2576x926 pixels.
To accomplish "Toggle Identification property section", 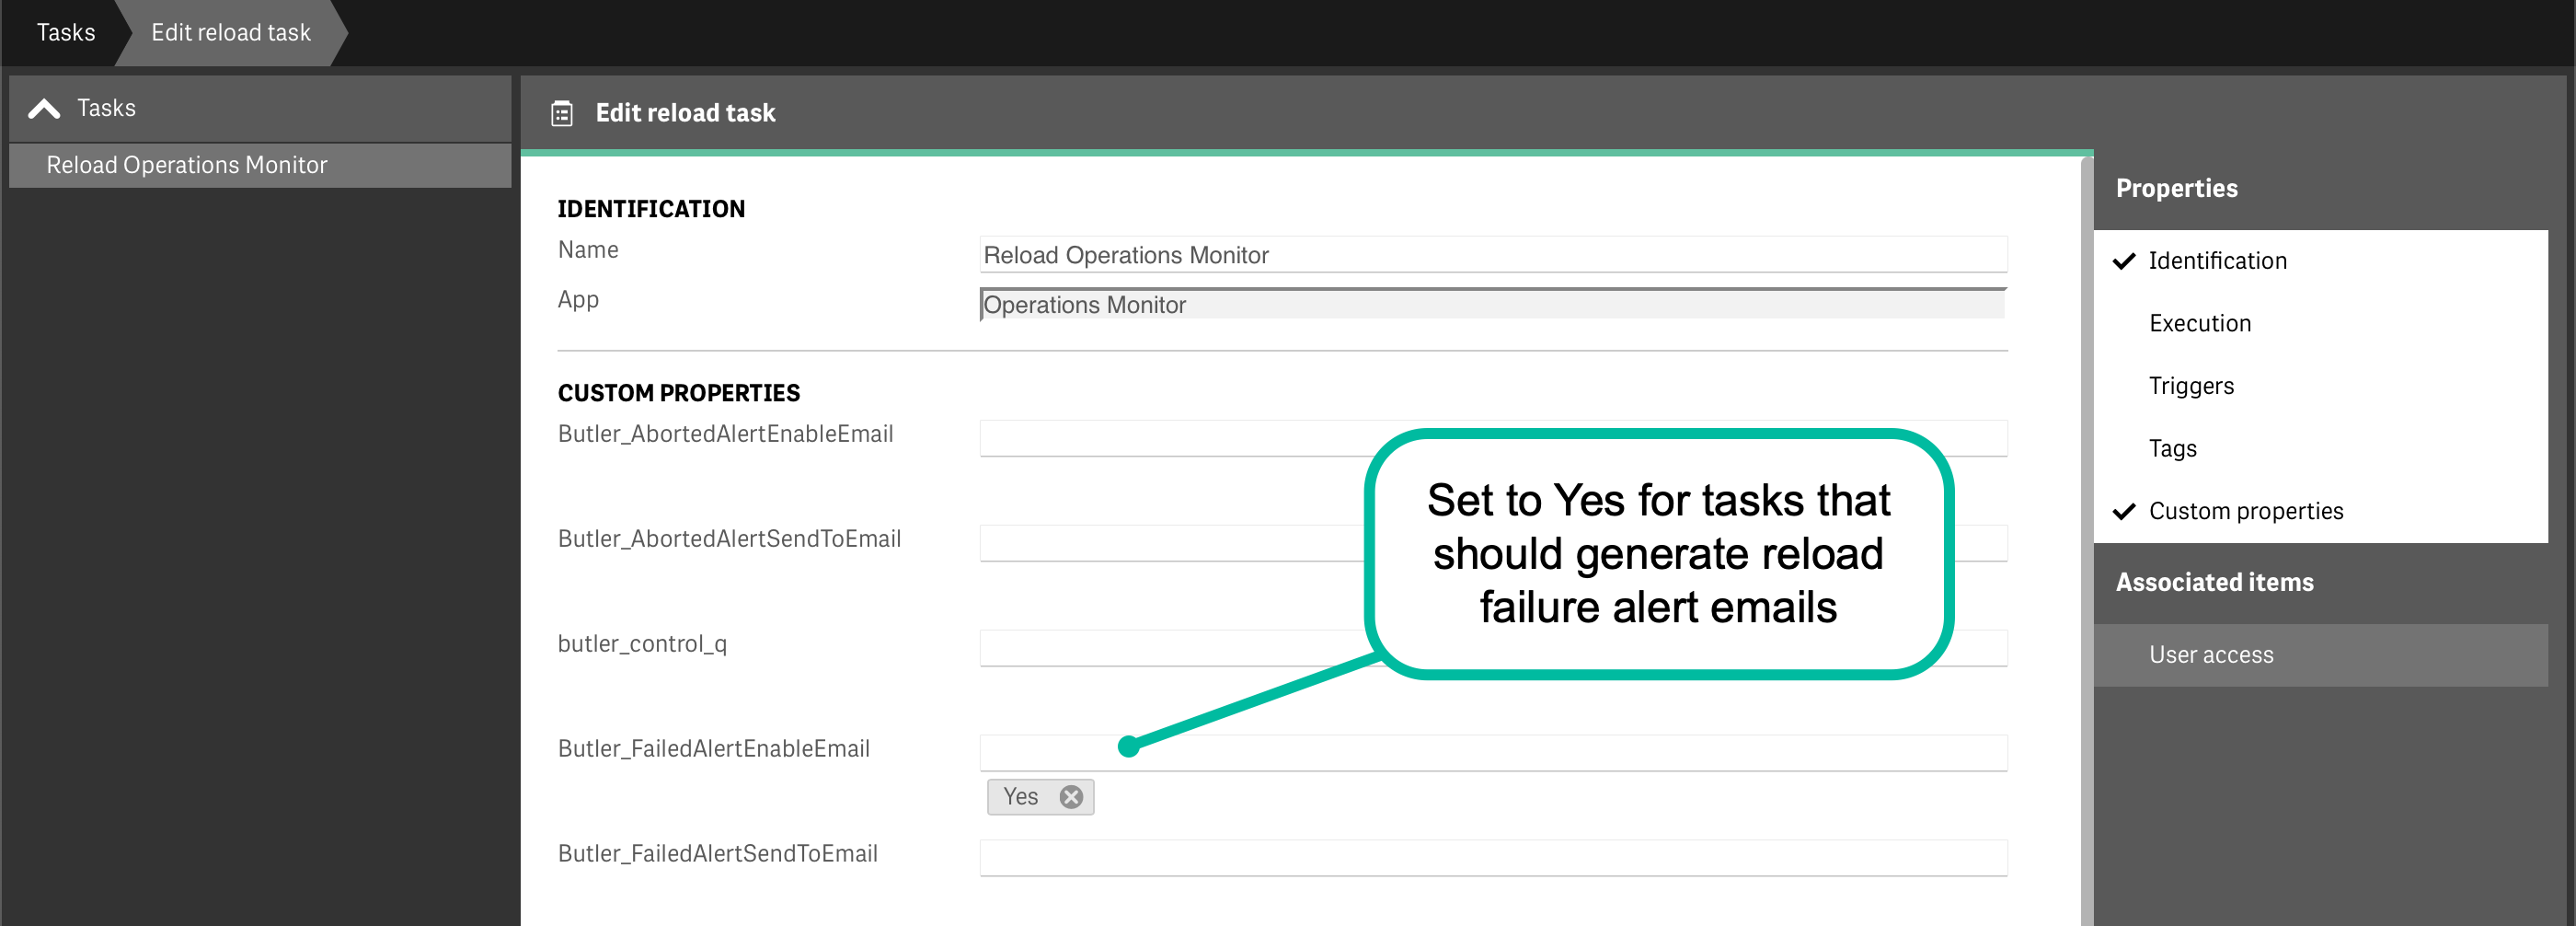I will click(x=2320, y=261).
